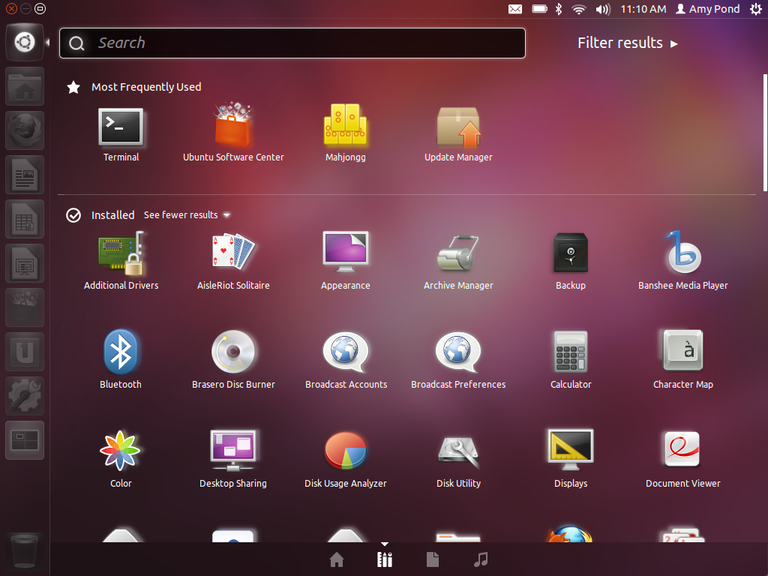Click the Dash home Ubuntu logo button
This screenshot has width=768, height=576.
pyautogui.click(x=24, y=42)
